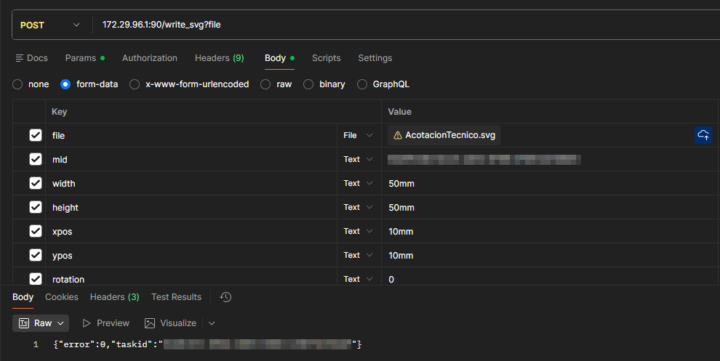The height and width of the screenshot is (361, 720).
Task: Open the Text type dropdown for ypos
Action: [x=358, y=254]
